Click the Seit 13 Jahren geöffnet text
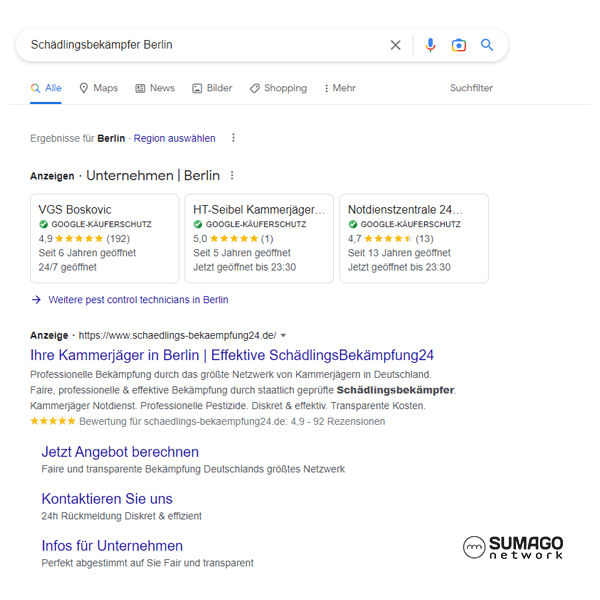600x600 pixels. (x=399, y=253)
